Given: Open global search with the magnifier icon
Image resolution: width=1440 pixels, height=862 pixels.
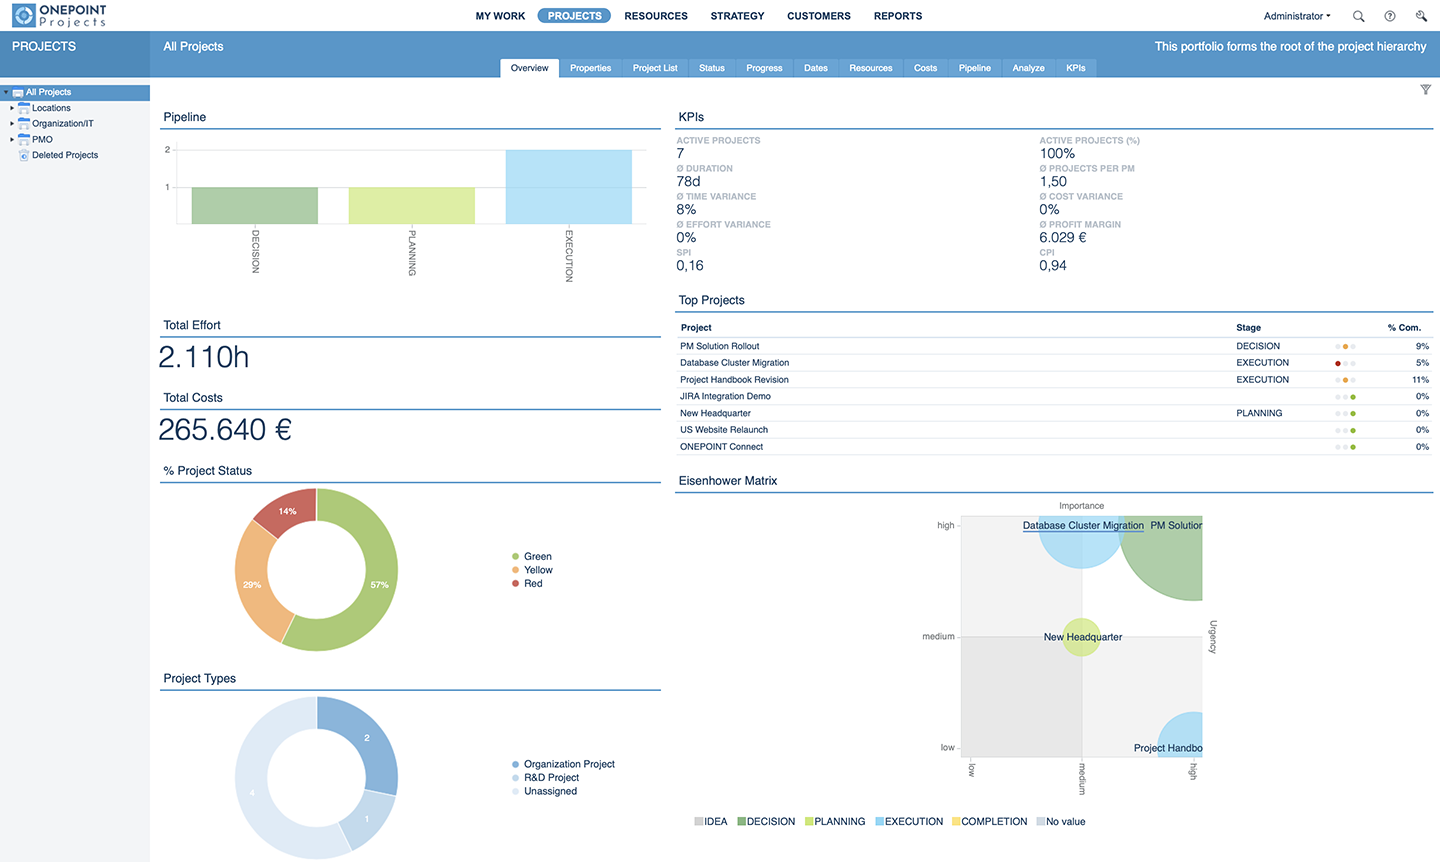Looking at the screenshot, I should click(x=1358, y=16).
